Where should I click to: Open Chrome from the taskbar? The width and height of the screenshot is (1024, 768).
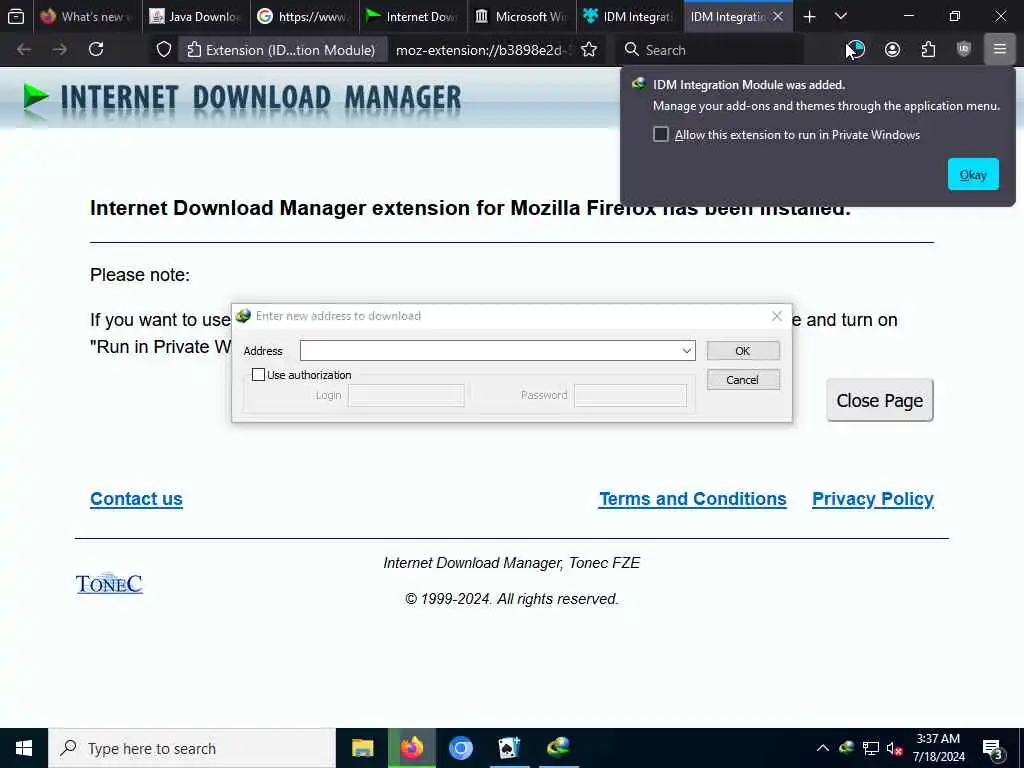click(x=460, y=748)
